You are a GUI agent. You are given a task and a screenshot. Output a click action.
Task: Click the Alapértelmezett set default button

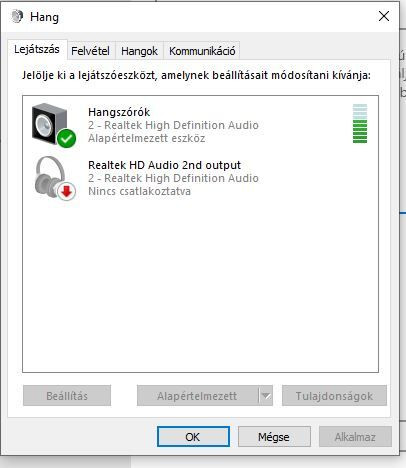pos(198,396)
